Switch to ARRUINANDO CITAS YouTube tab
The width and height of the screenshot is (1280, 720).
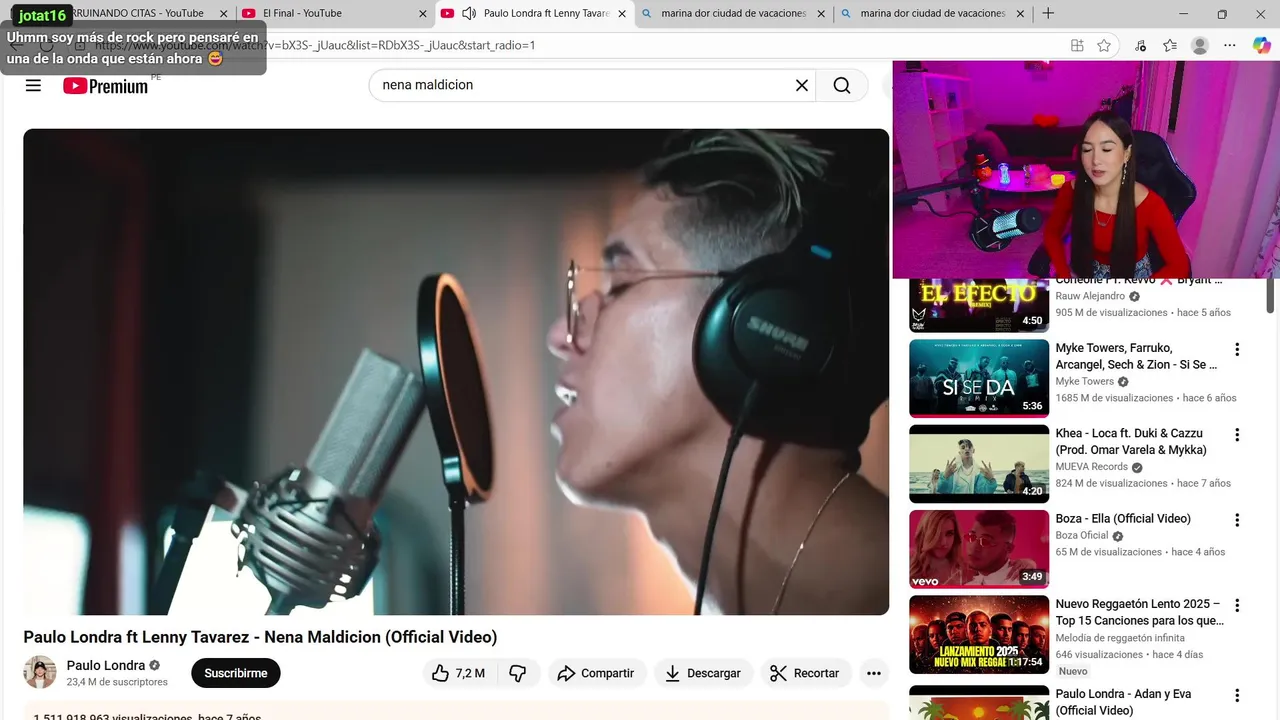[140, 13]
